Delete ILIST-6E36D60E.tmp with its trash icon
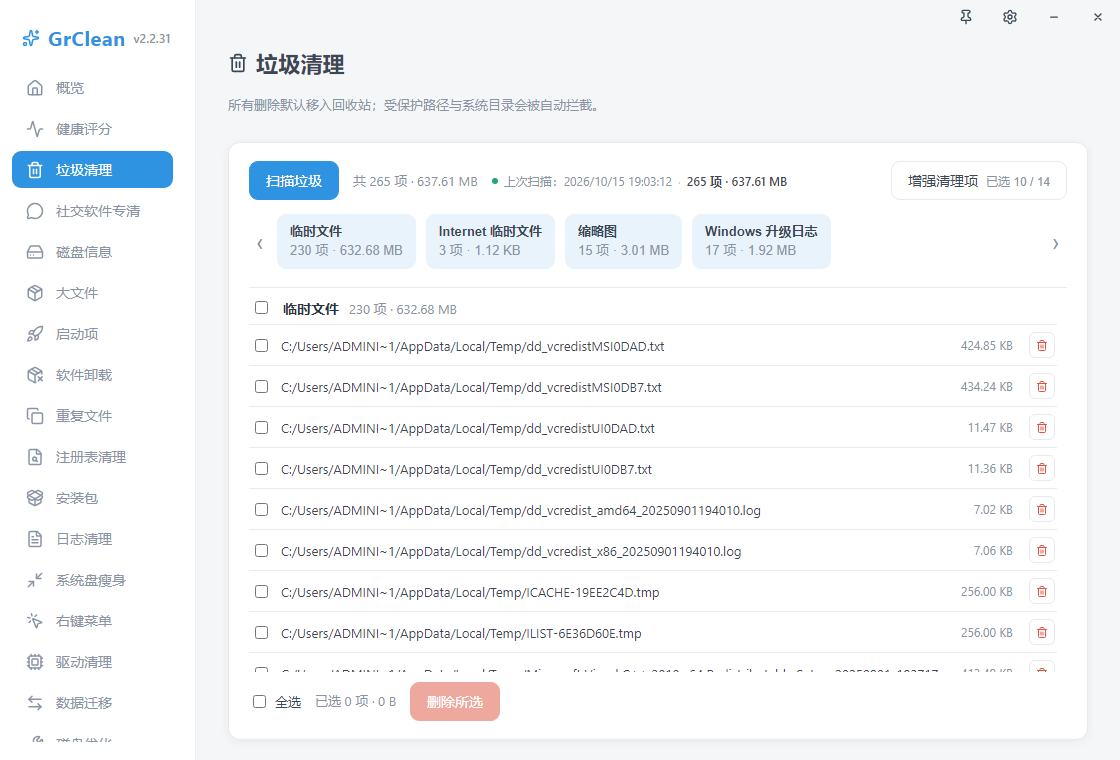The image size is (1120, 760). tap(1042, 633)
